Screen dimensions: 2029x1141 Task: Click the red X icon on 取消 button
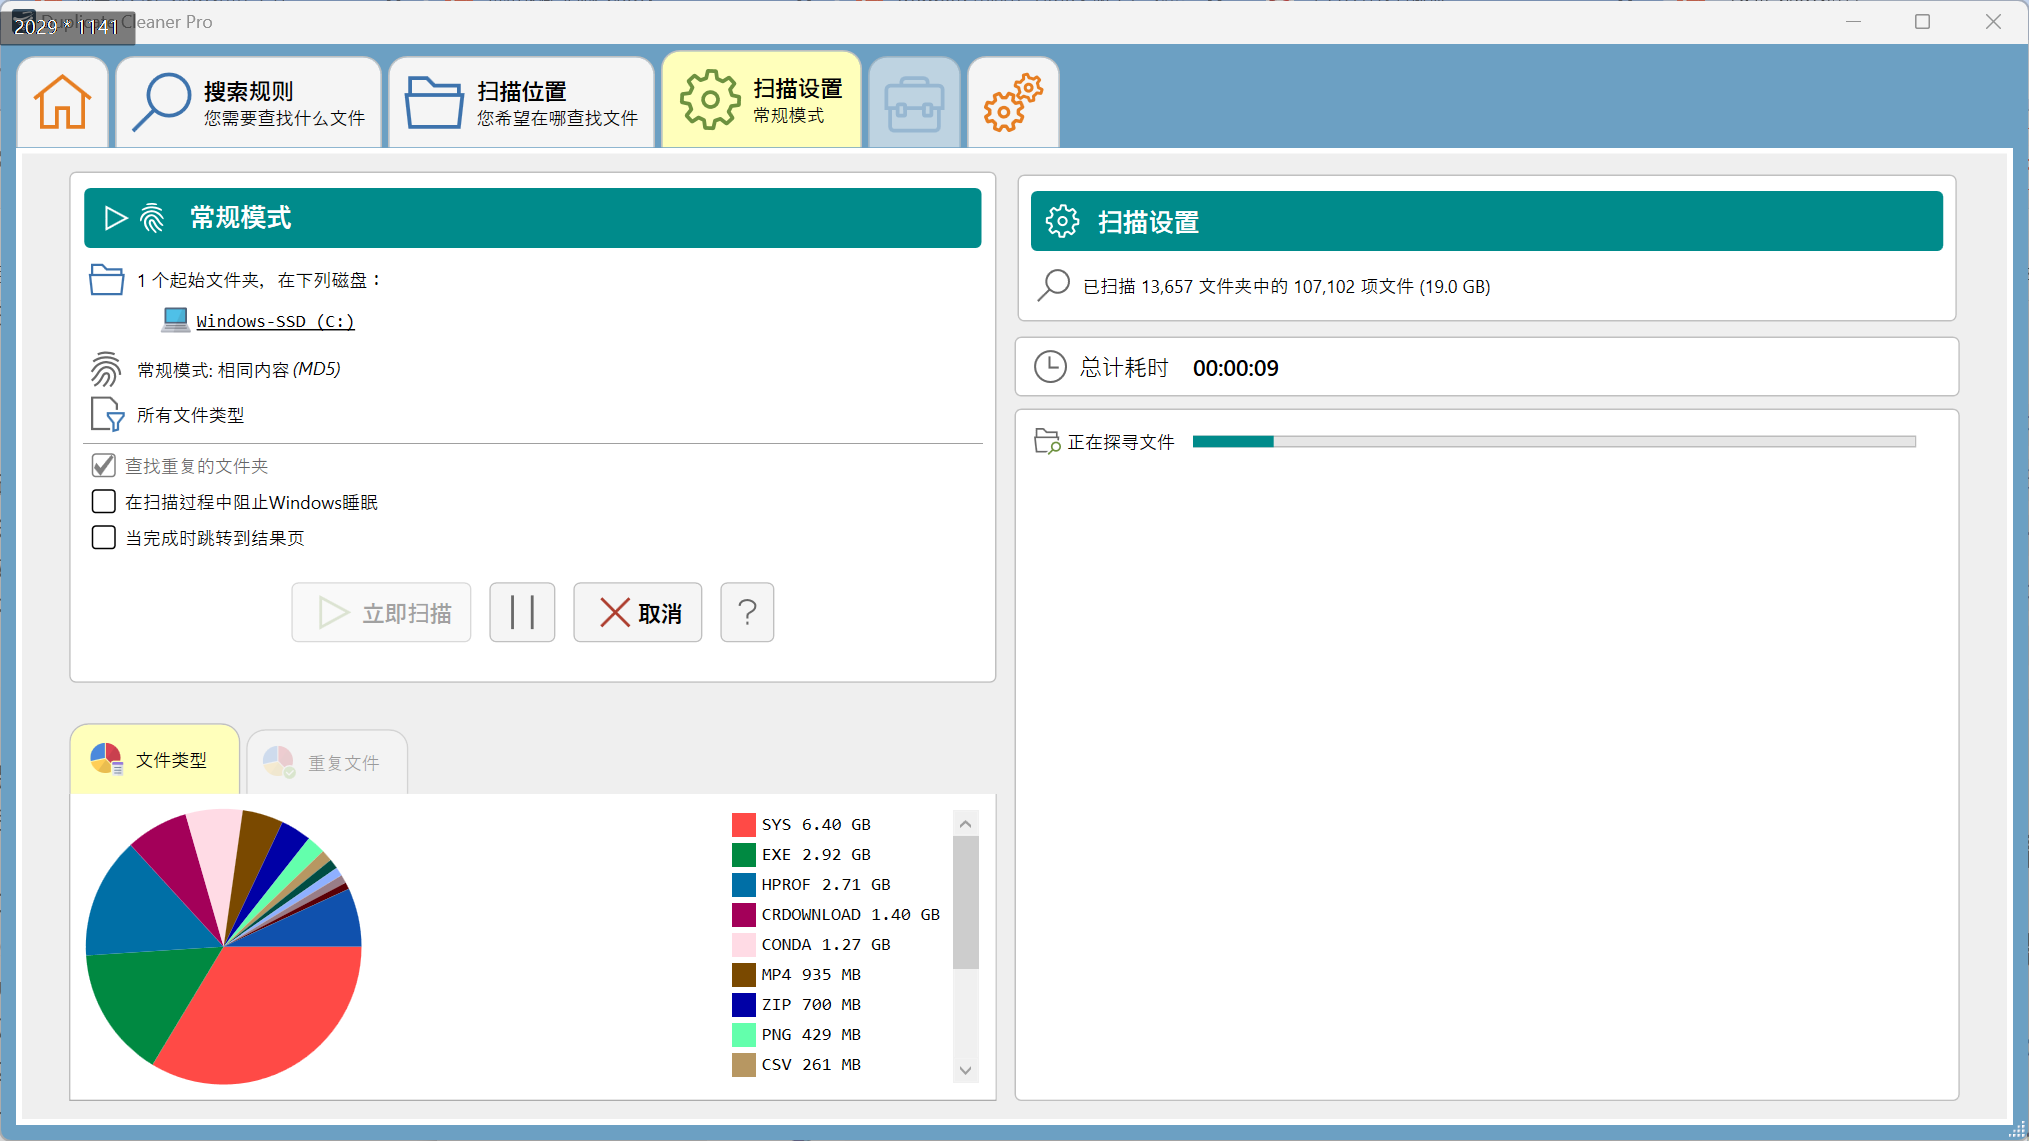614,612
